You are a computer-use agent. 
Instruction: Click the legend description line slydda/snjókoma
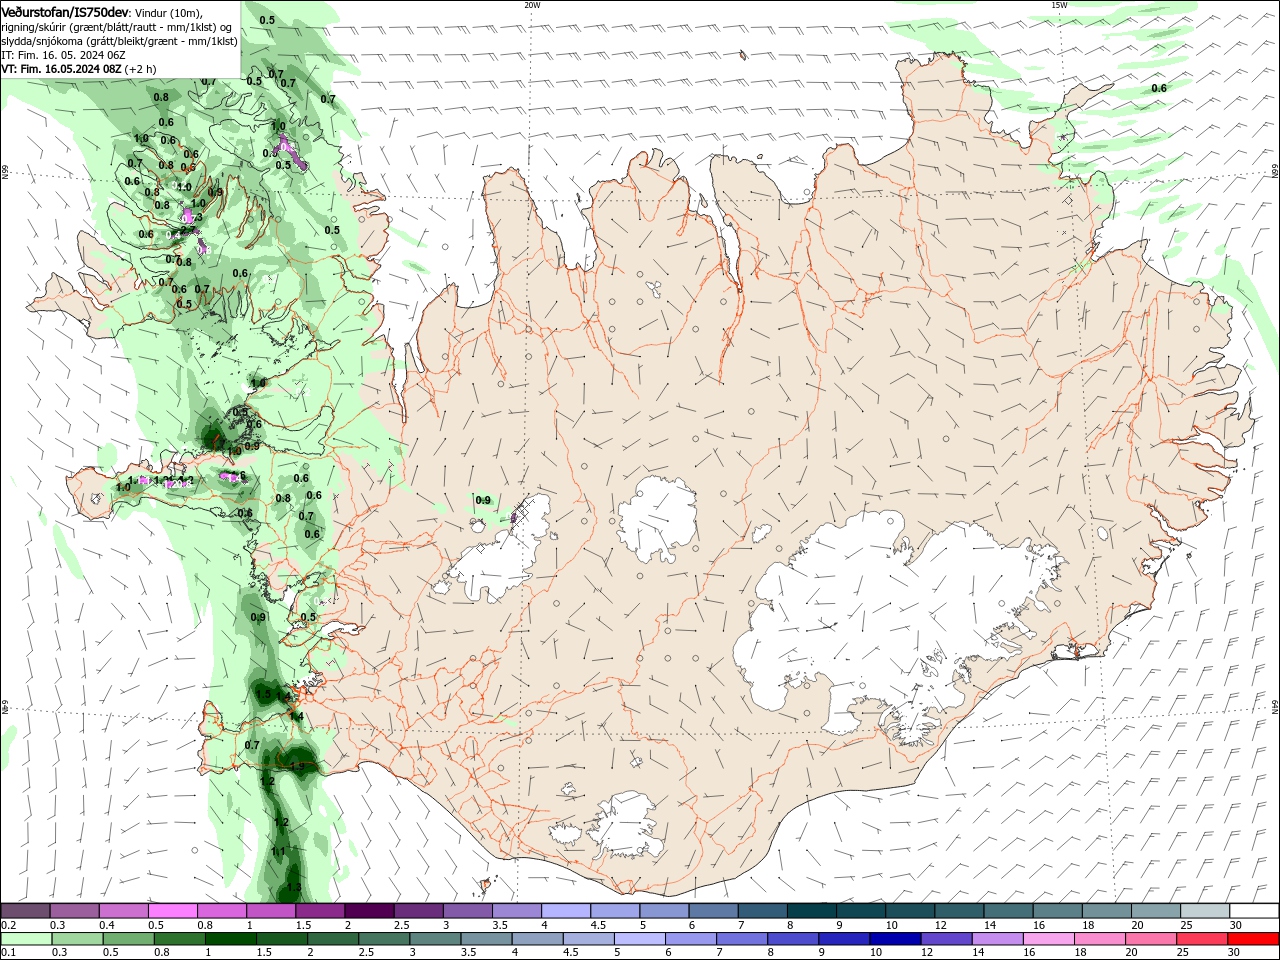pyautogui.click(x=120, y=41)
